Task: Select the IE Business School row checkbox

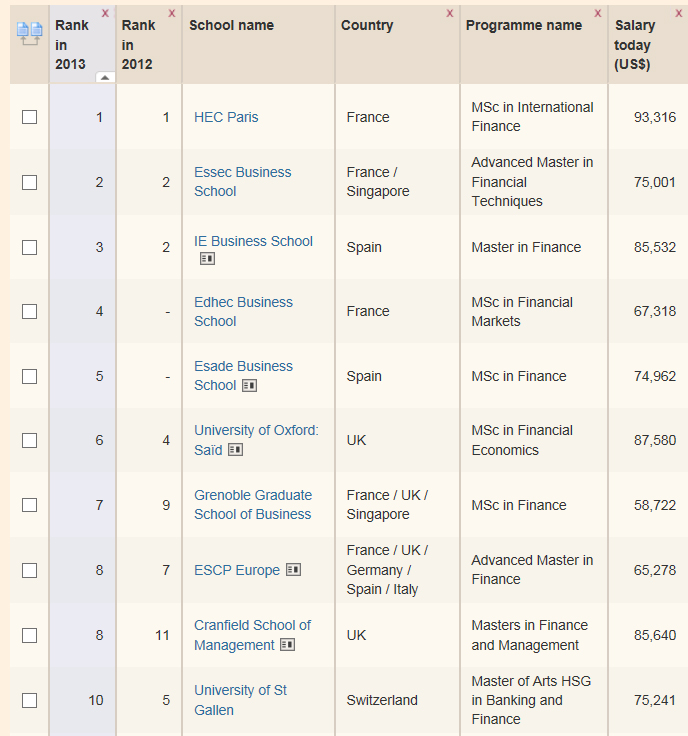Action: (x=30, y=247)
